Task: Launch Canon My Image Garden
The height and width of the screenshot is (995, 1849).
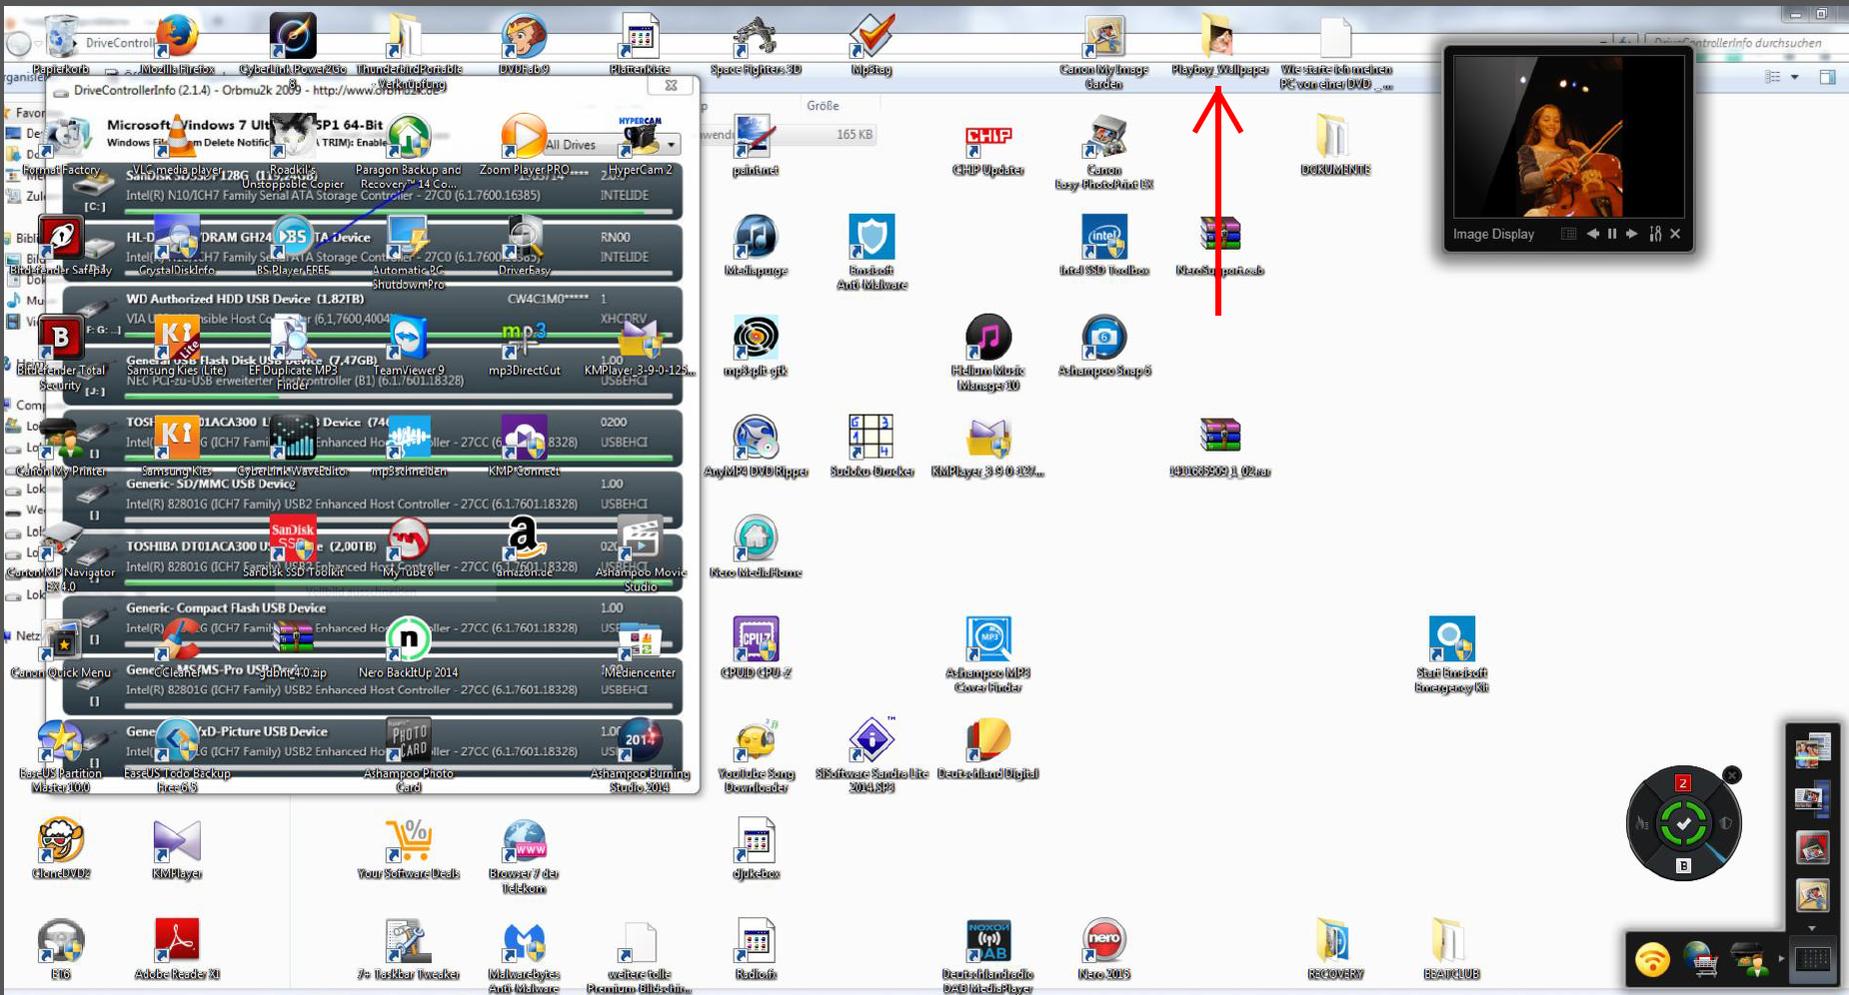Action: (x=1104, y=50)
